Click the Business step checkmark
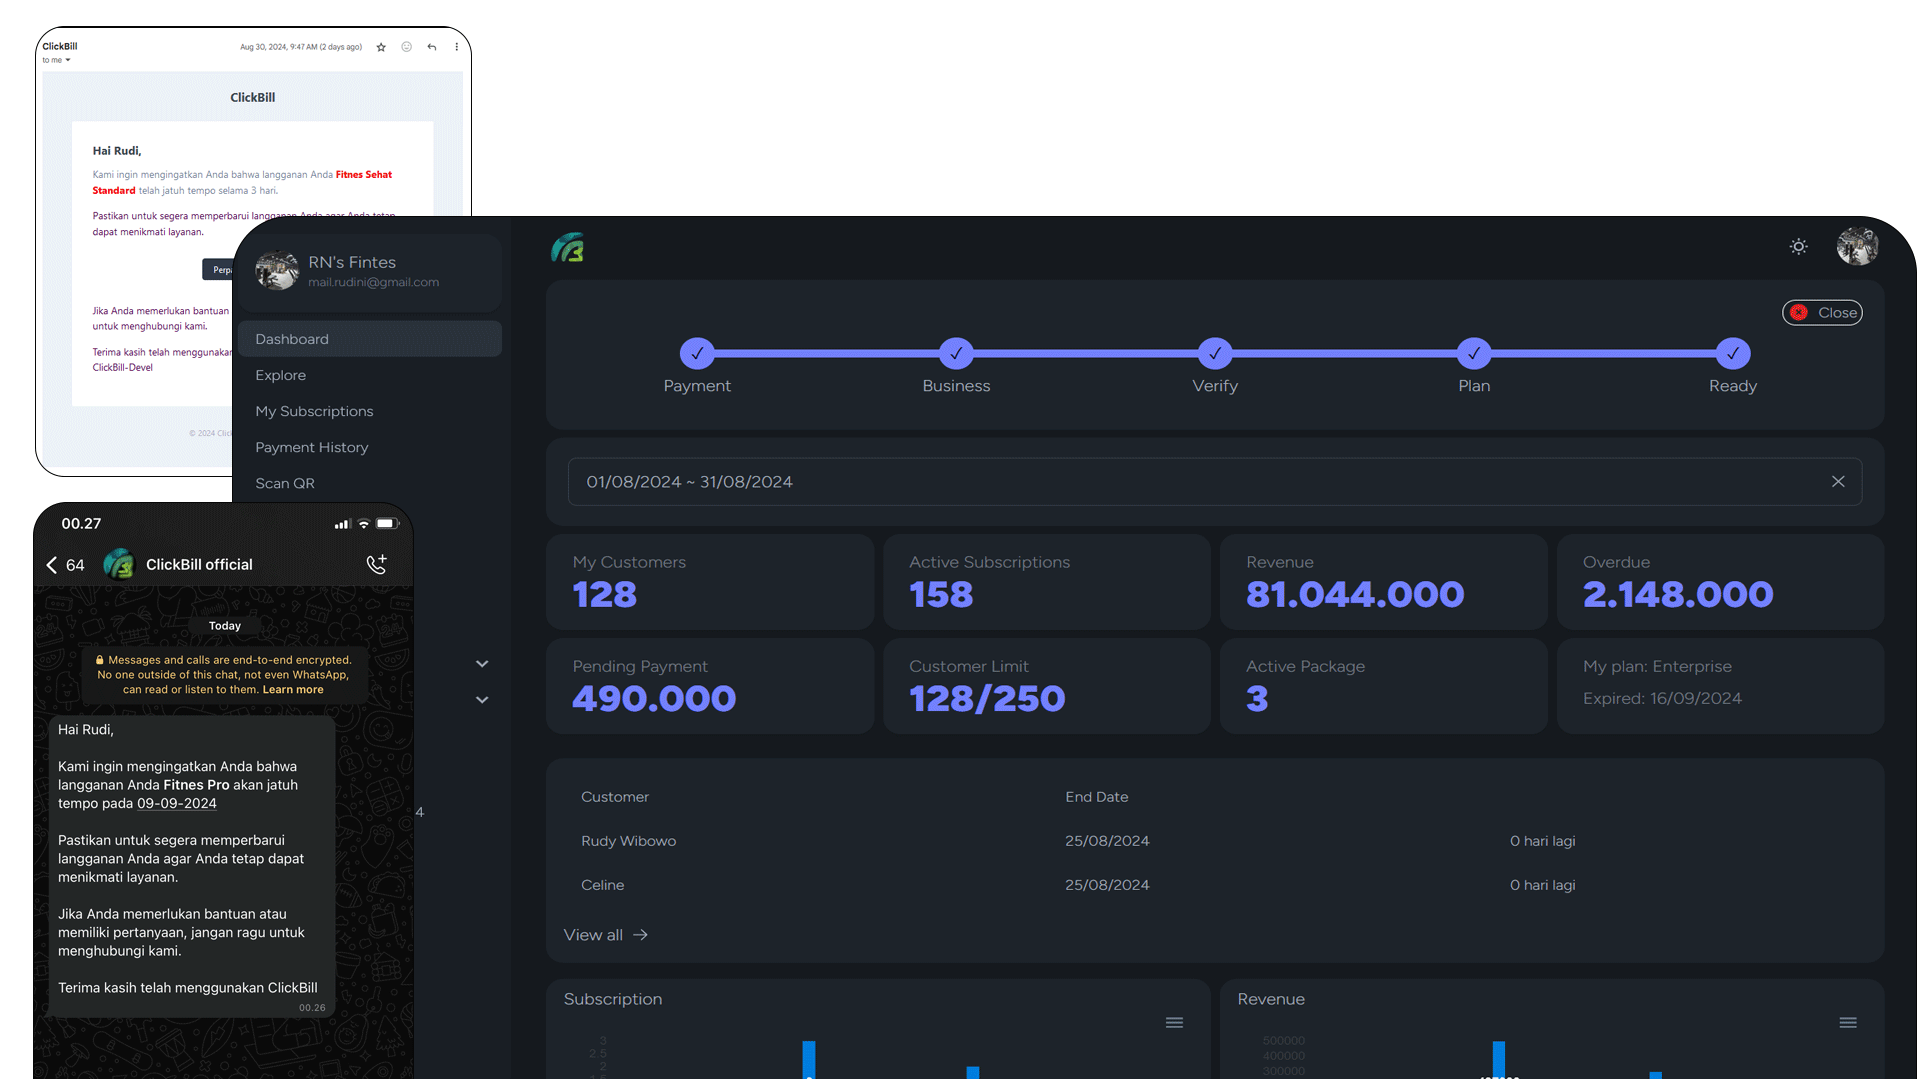 [x=956, y=353]
